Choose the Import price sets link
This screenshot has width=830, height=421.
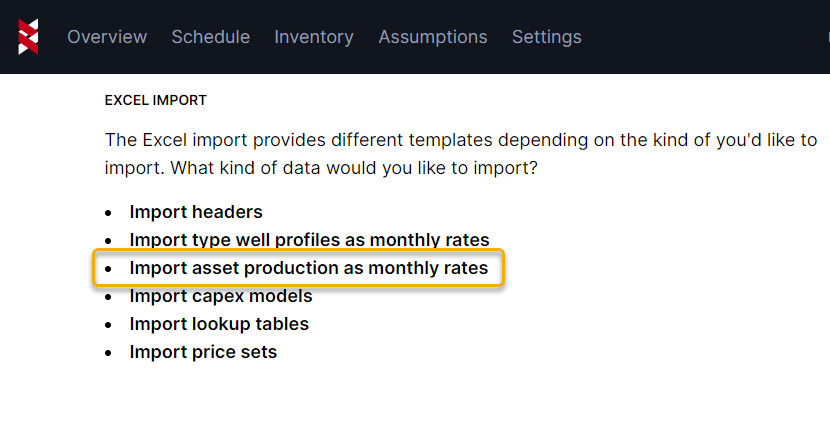click(x=203, y=352)
